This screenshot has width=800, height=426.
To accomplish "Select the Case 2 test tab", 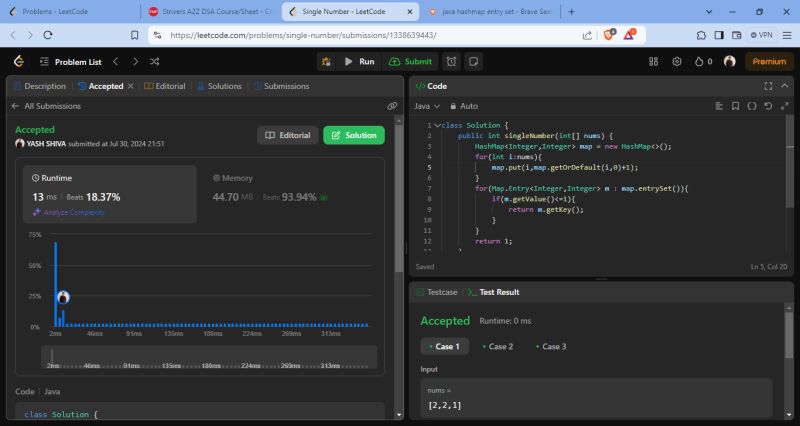I will (496, 346).
